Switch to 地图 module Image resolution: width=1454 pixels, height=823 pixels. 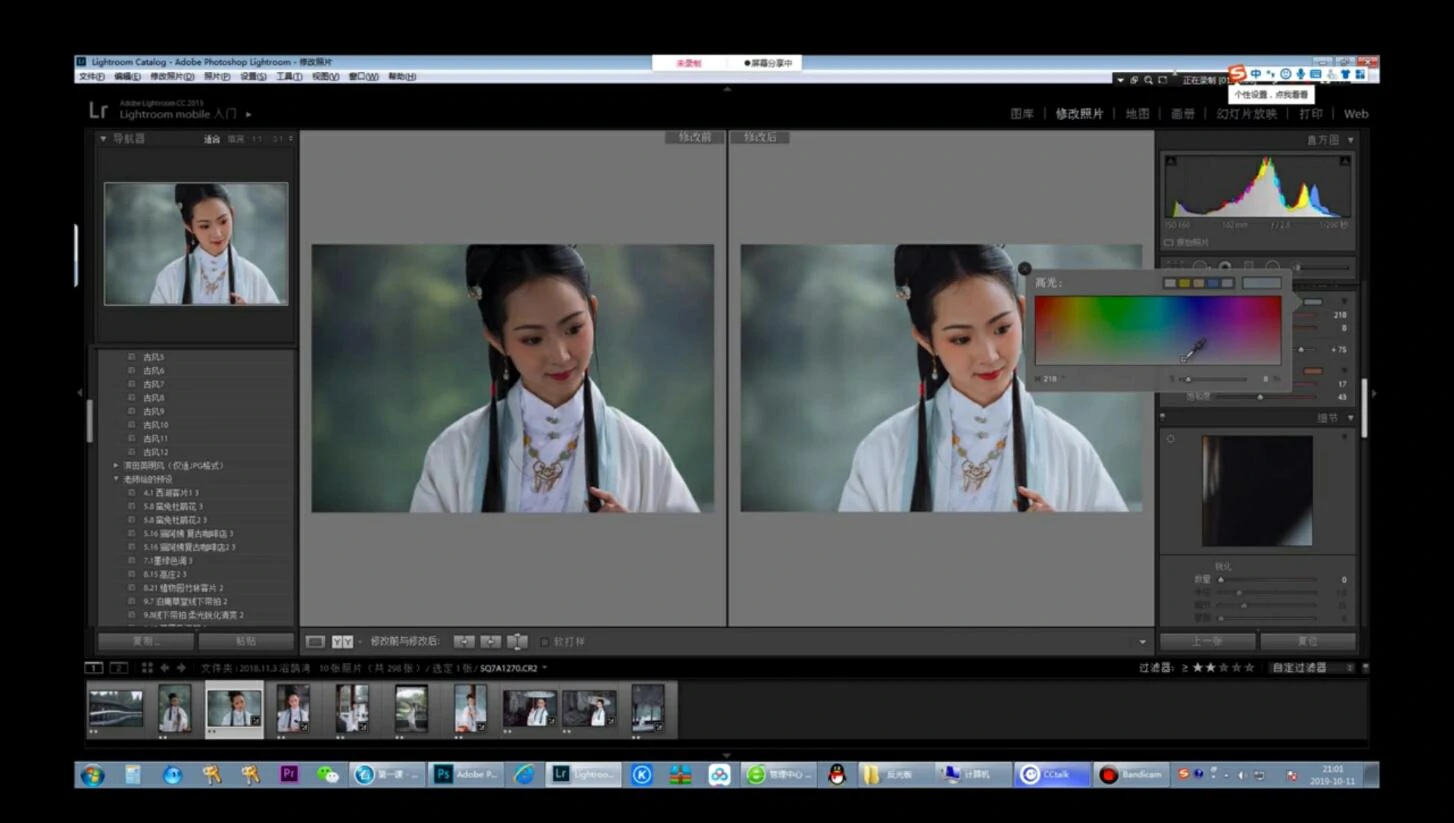point(1138,114)
